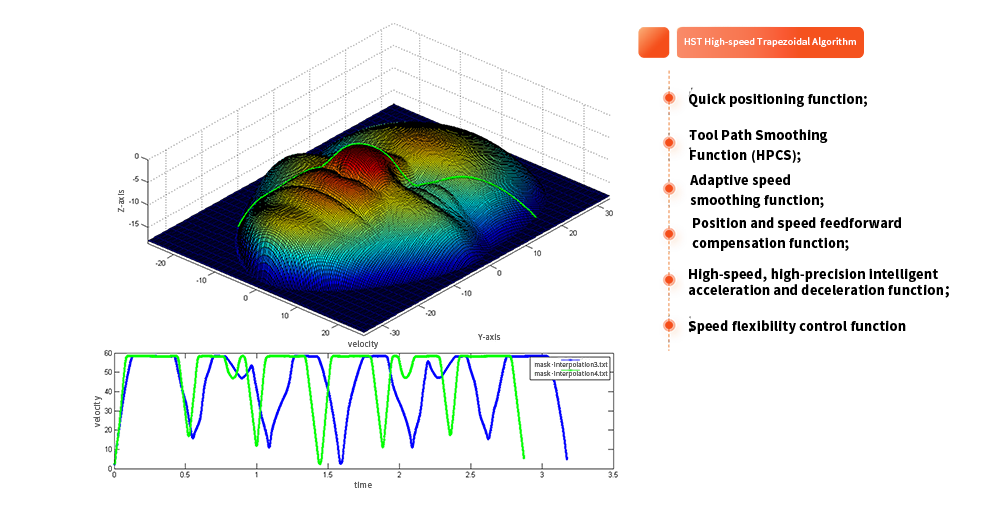Image resolution: width=1000 pixels, height=510 pixels.
Task: Click the HST High-speed Trapezoidal Algorithm banner
Action: pos(767,42)
